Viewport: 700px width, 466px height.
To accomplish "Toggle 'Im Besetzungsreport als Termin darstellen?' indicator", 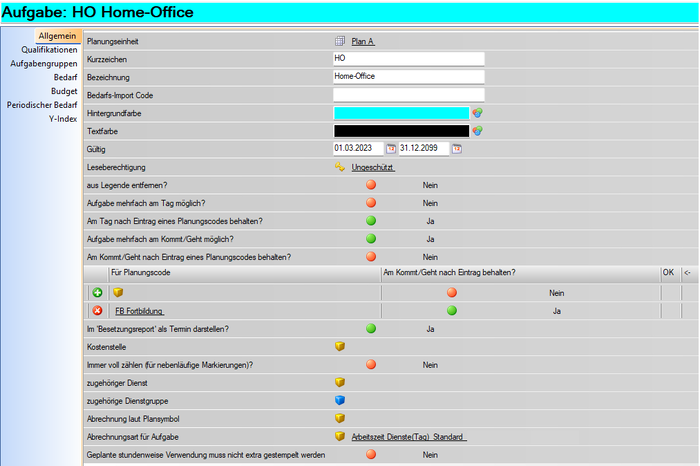I will [371, 328].
